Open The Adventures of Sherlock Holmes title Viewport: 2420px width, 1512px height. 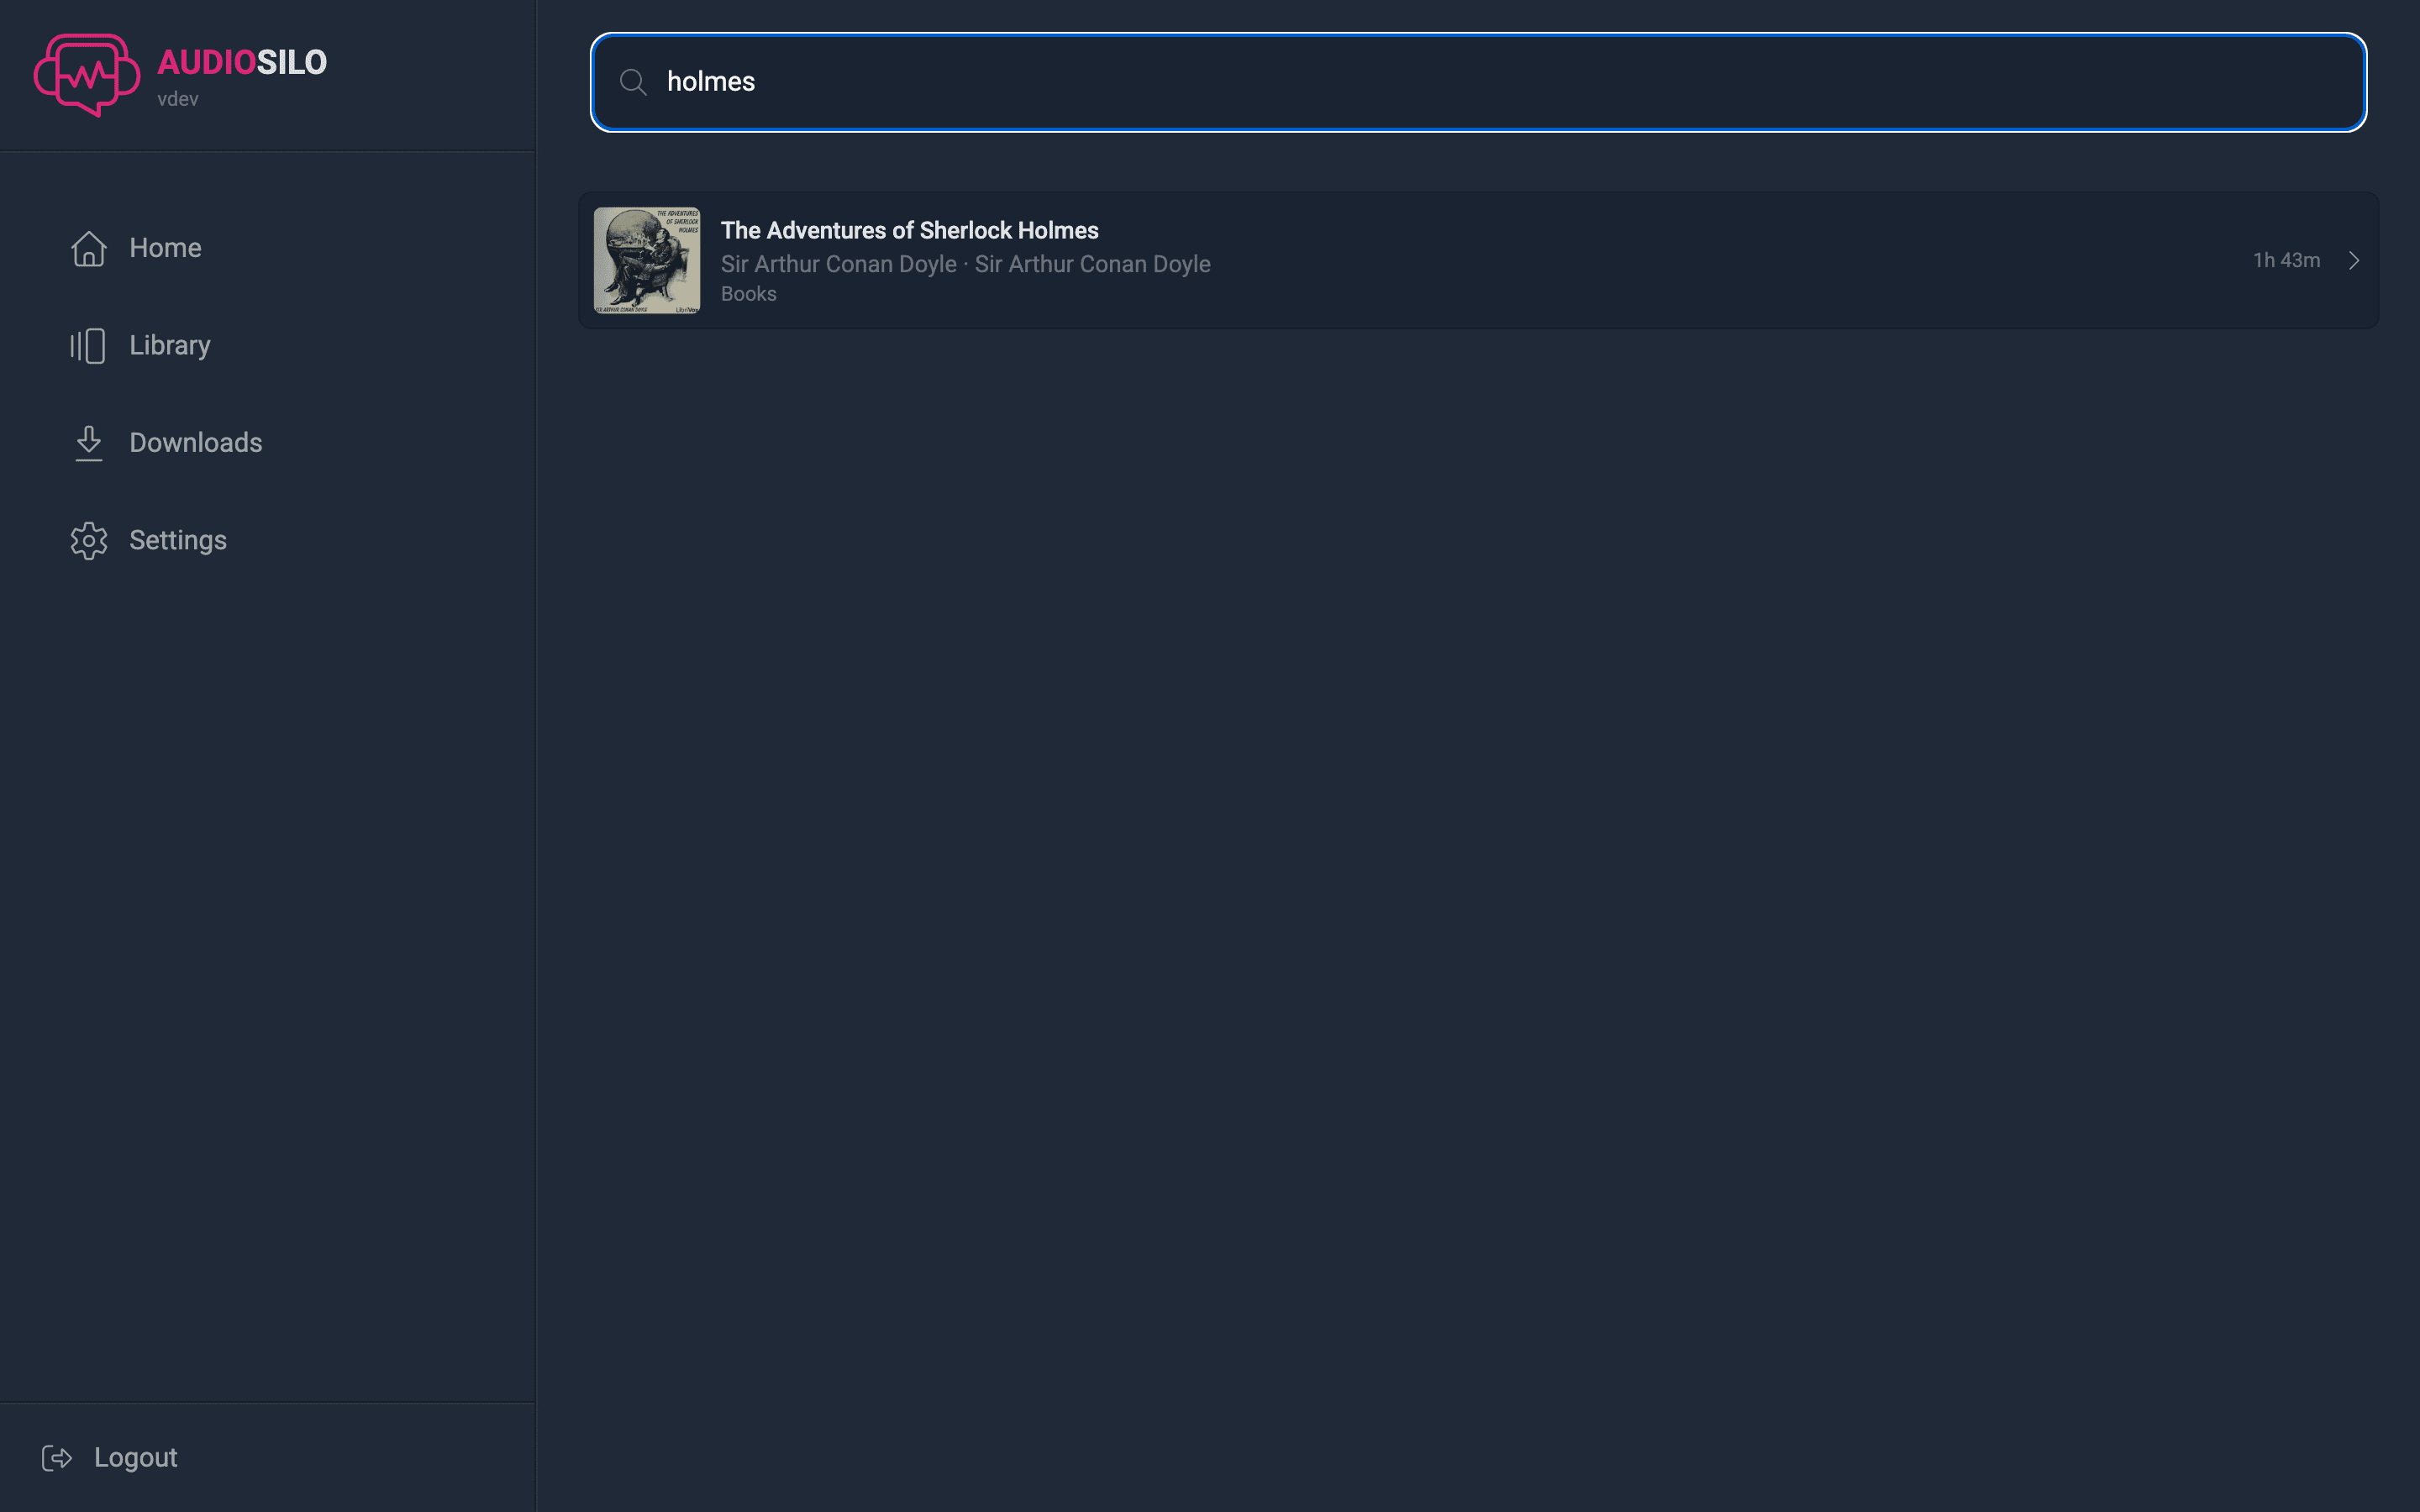(910, 230)
